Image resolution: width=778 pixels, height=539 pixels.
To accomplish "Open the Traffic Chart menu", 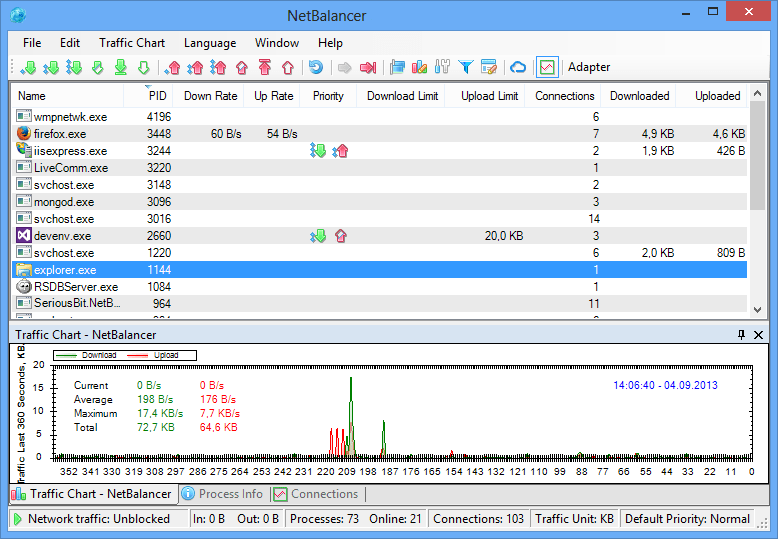I will 132,43.
